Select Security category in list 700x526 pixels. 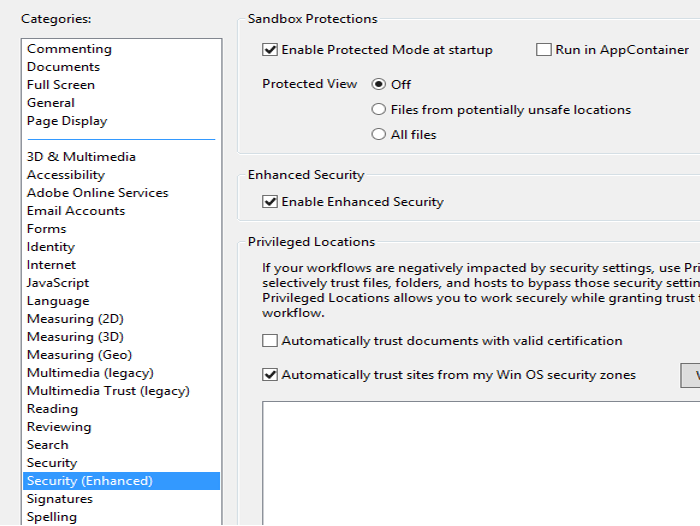pos(52,463)
